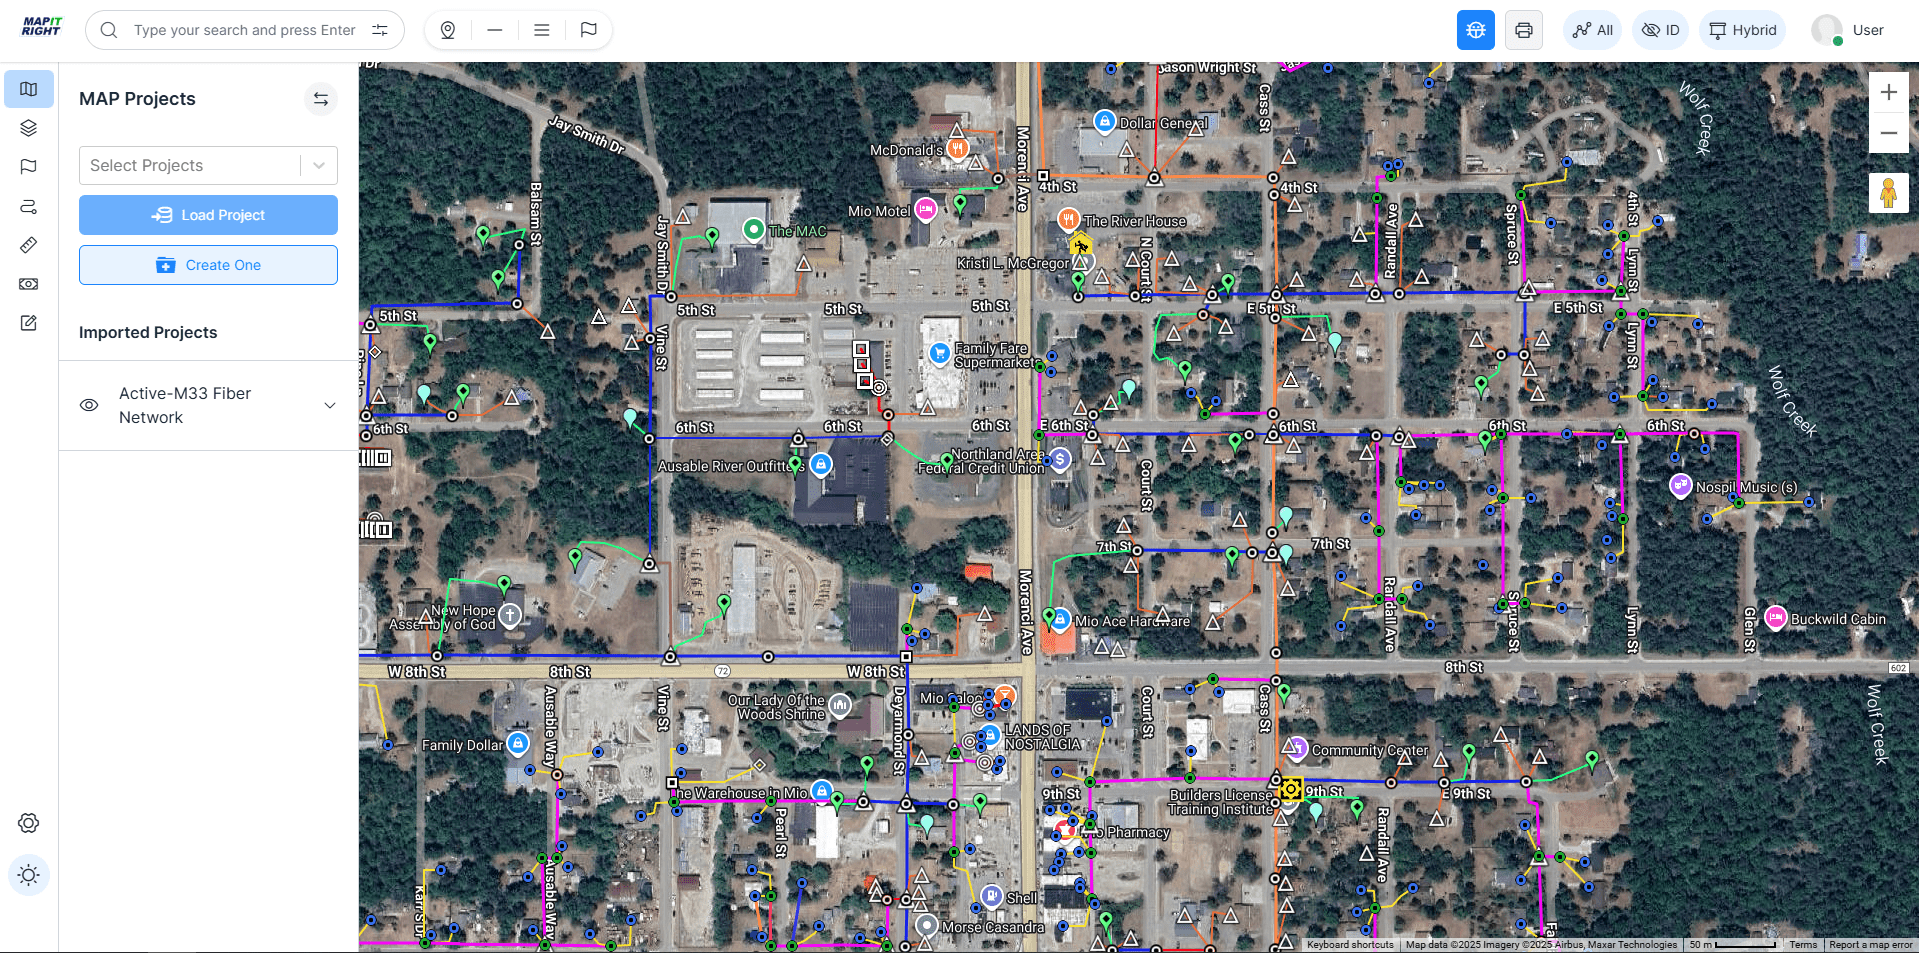Click the Street View pegman icon

[x=1889, y=192]
